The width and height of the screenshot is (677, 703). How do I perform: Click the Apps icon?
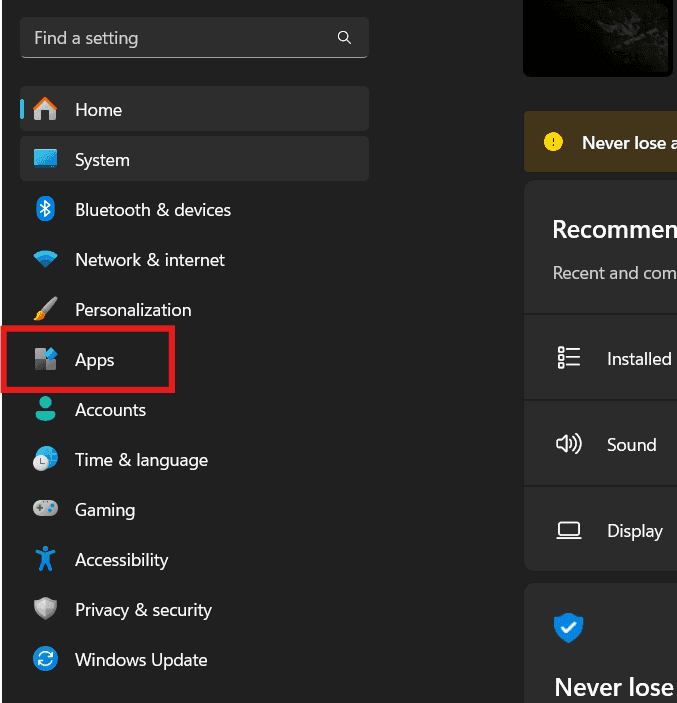point(46,359)
